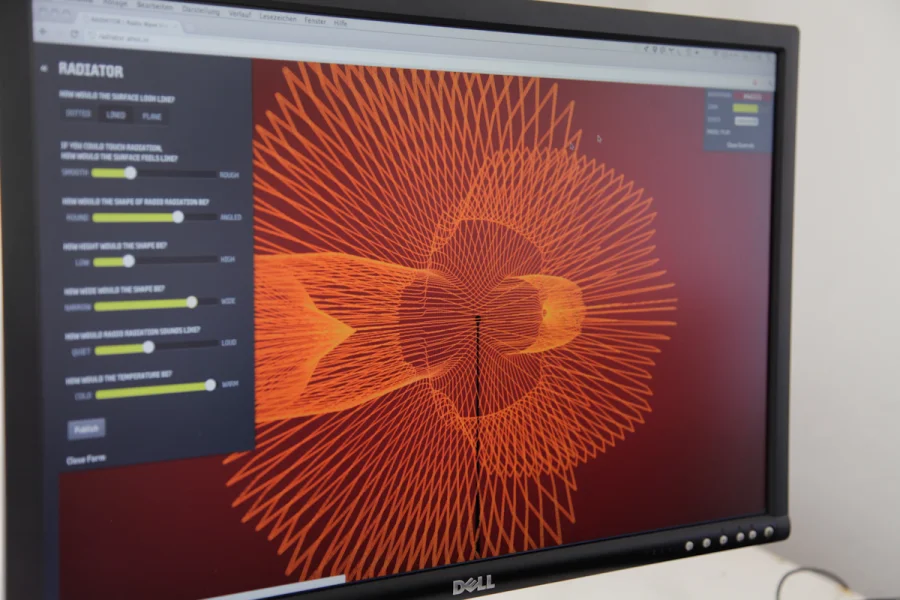Reload the page with the browser refresh icon
The height and width of the screenshot is (600, 900).
pyautogui.click(x=75, y=33)
